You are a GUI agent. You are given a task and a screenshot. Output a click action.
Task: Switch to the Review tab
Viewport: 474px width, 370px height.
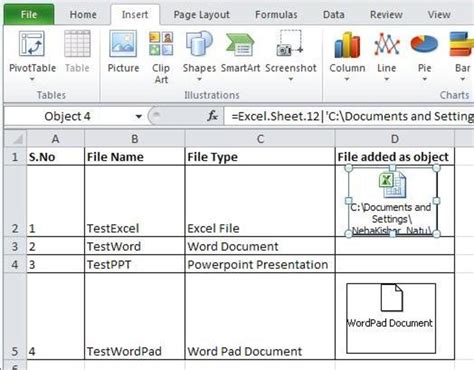[386, 15]
